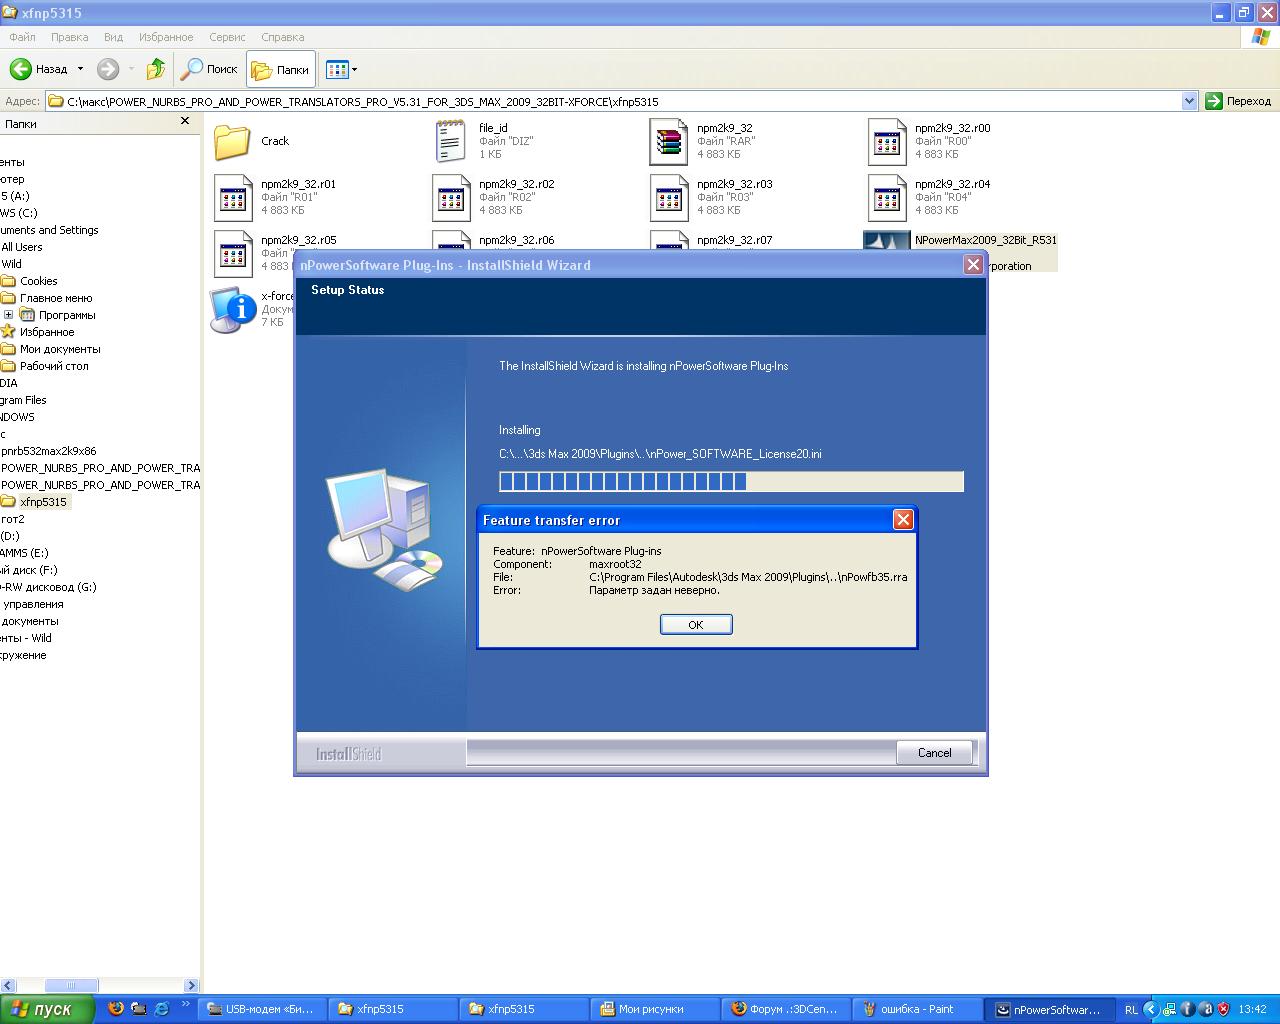Go back with the Назад button

pos(40,69)
